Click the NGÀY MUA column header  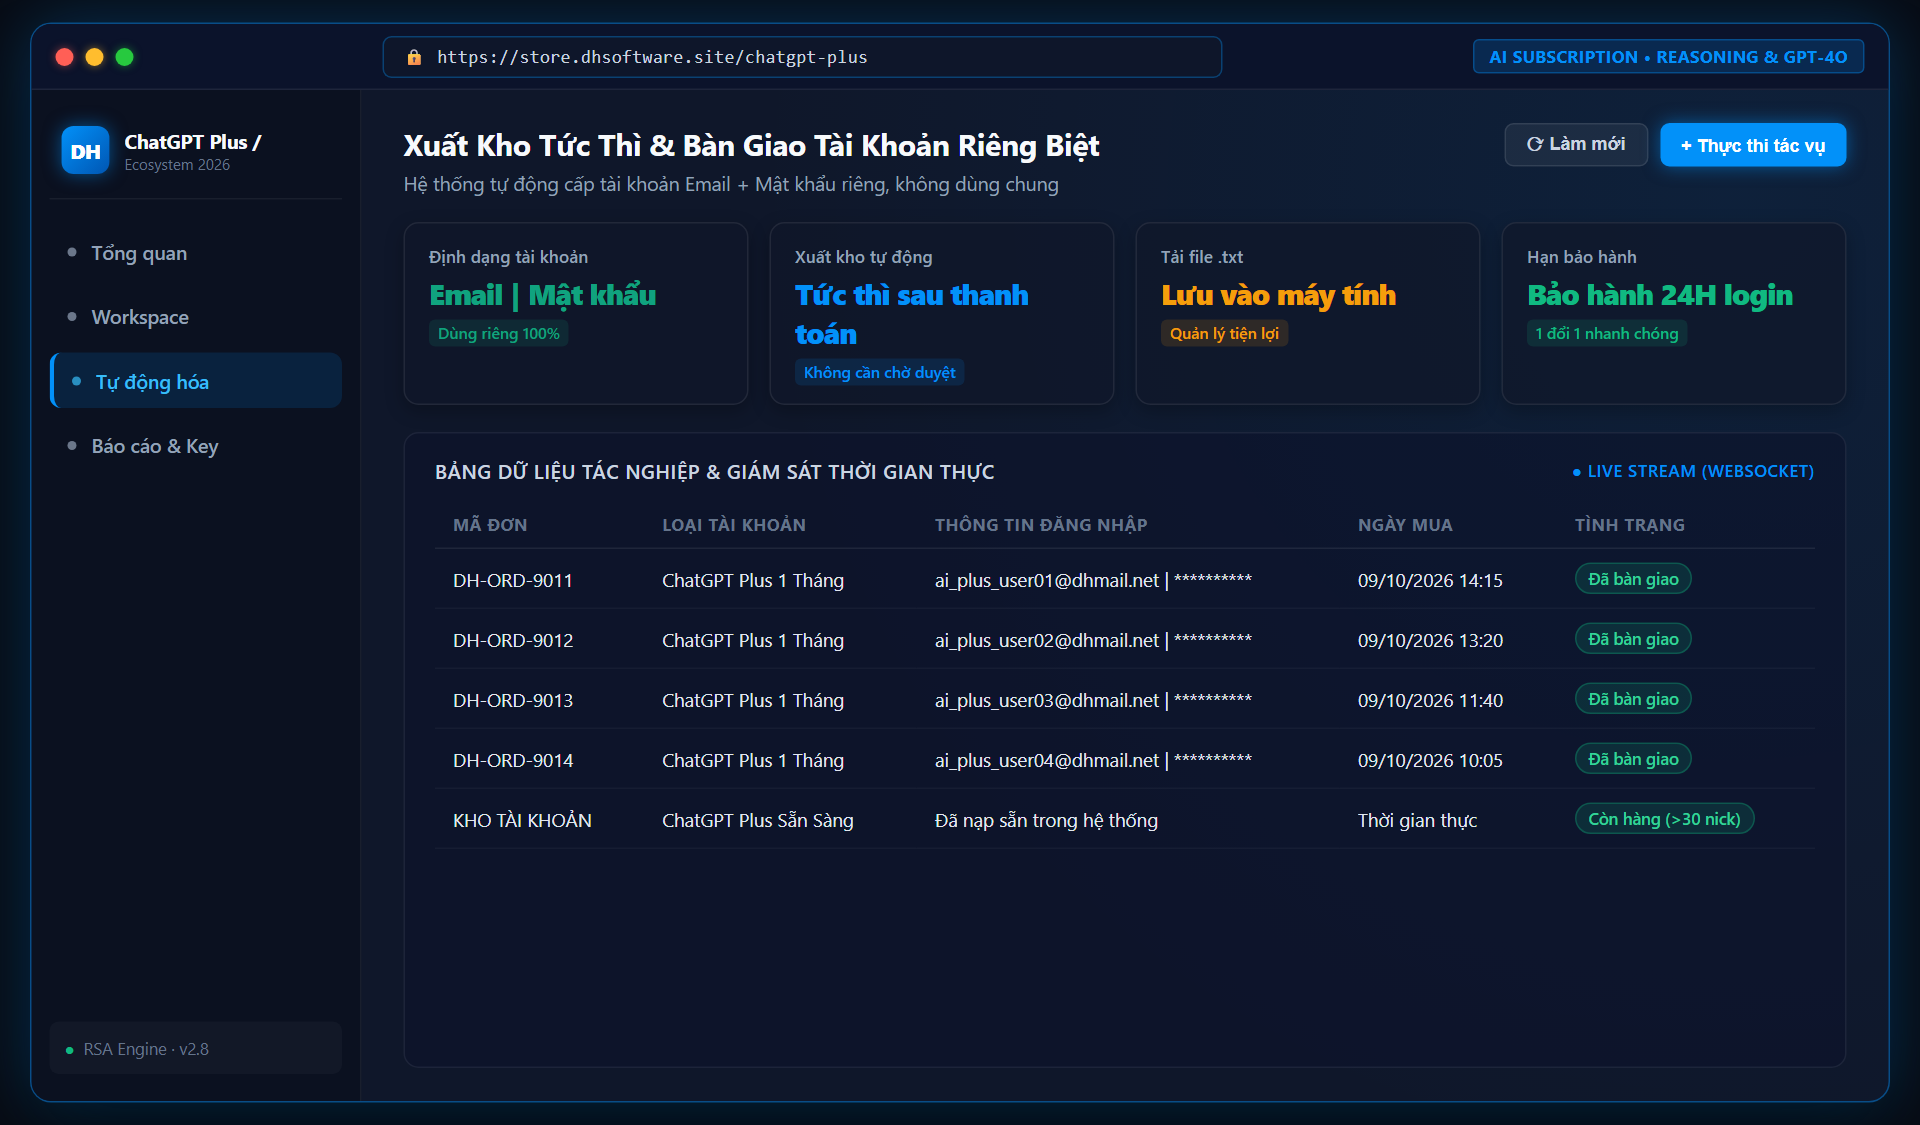(1405, 525)
